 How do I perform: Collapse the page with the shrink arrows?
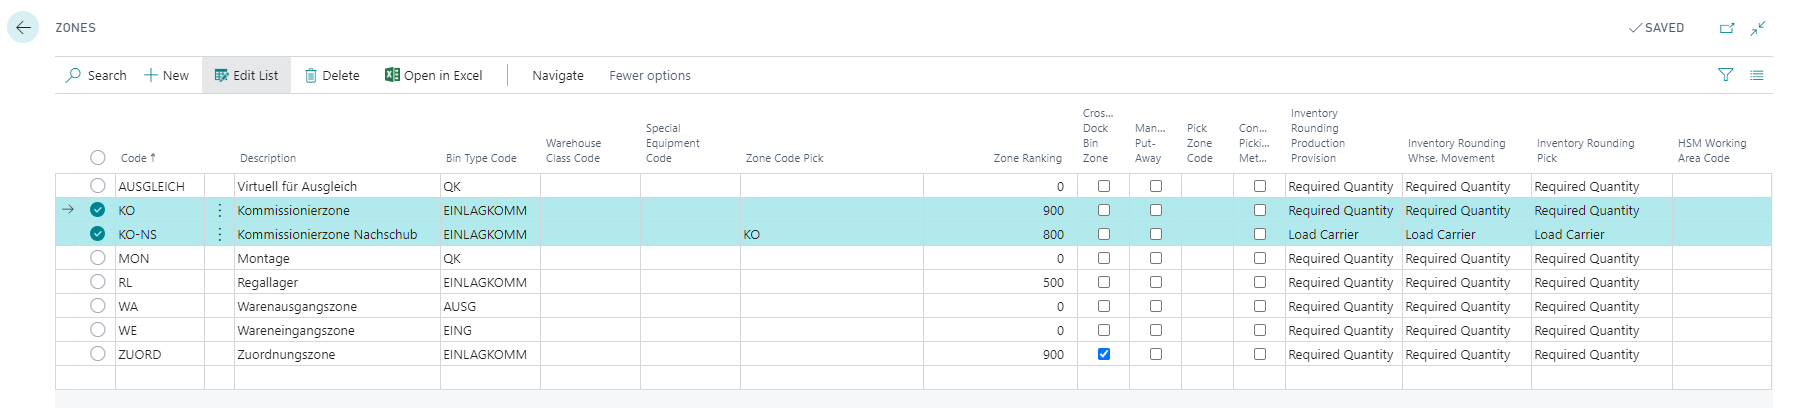1758,28
